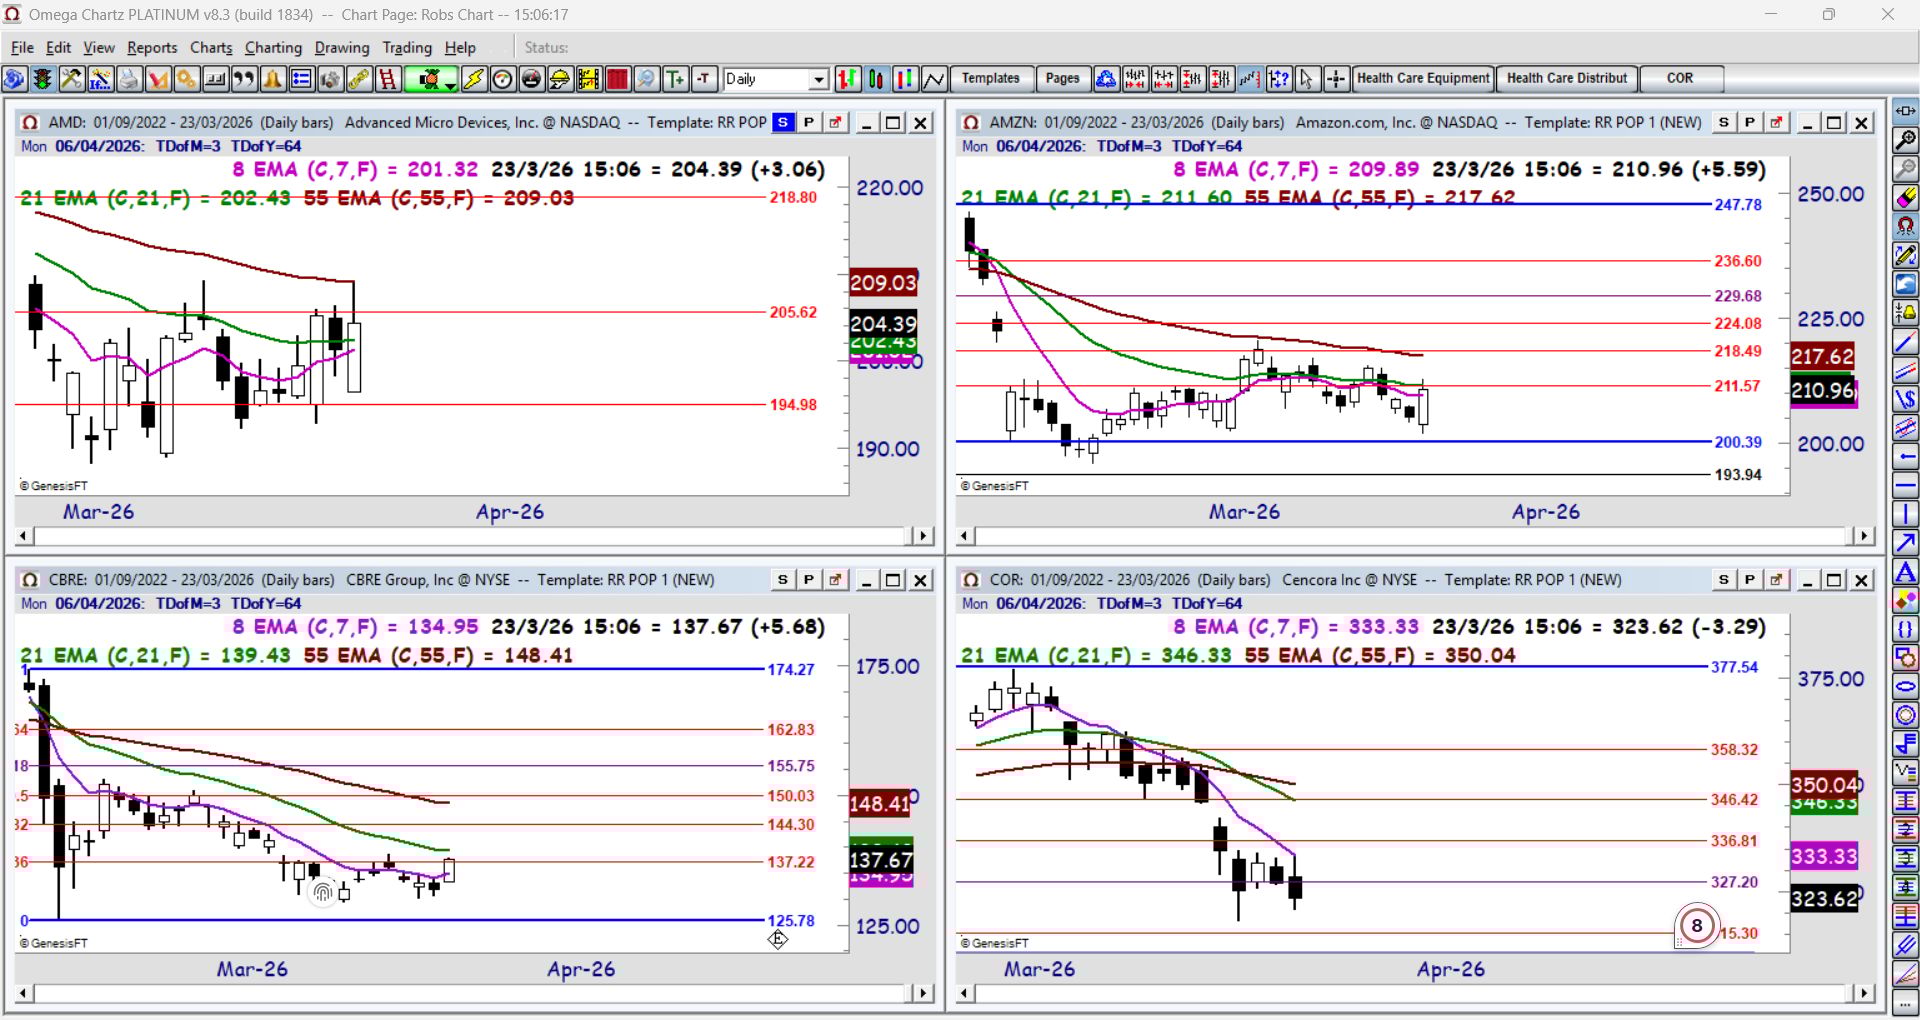The width and height of the screenshot is (1920, 1020).
Task: Toggle the P button on AMD chart
Action: 809,123
